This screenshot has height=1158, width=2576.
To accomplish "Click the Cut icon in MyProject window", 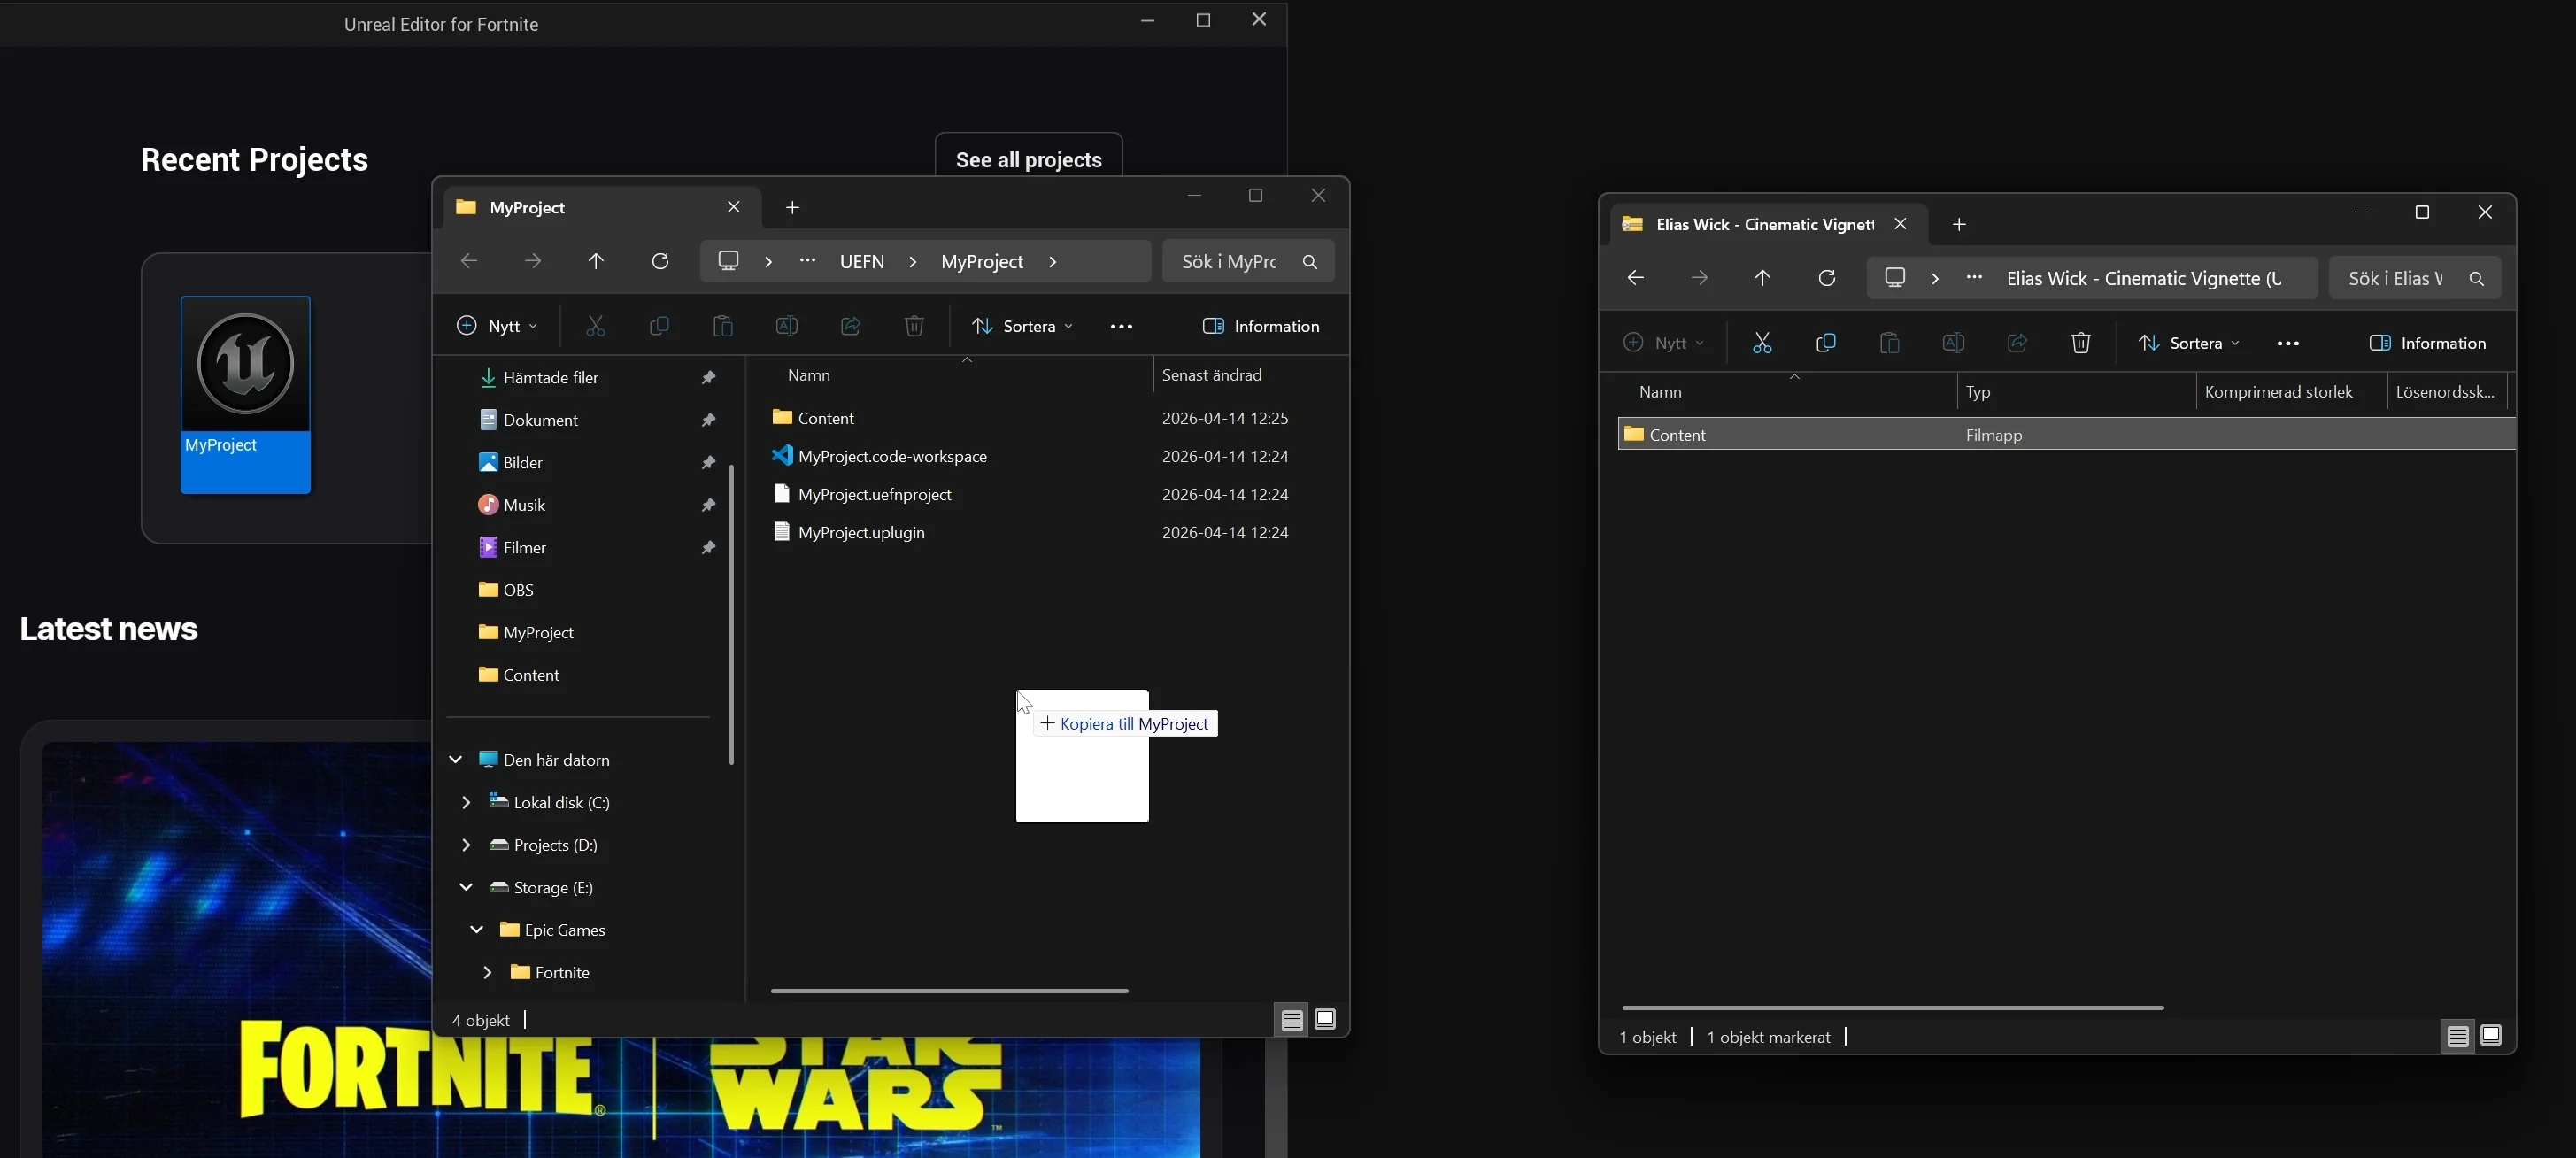I will pyautogui.click(x=596, y=326).
